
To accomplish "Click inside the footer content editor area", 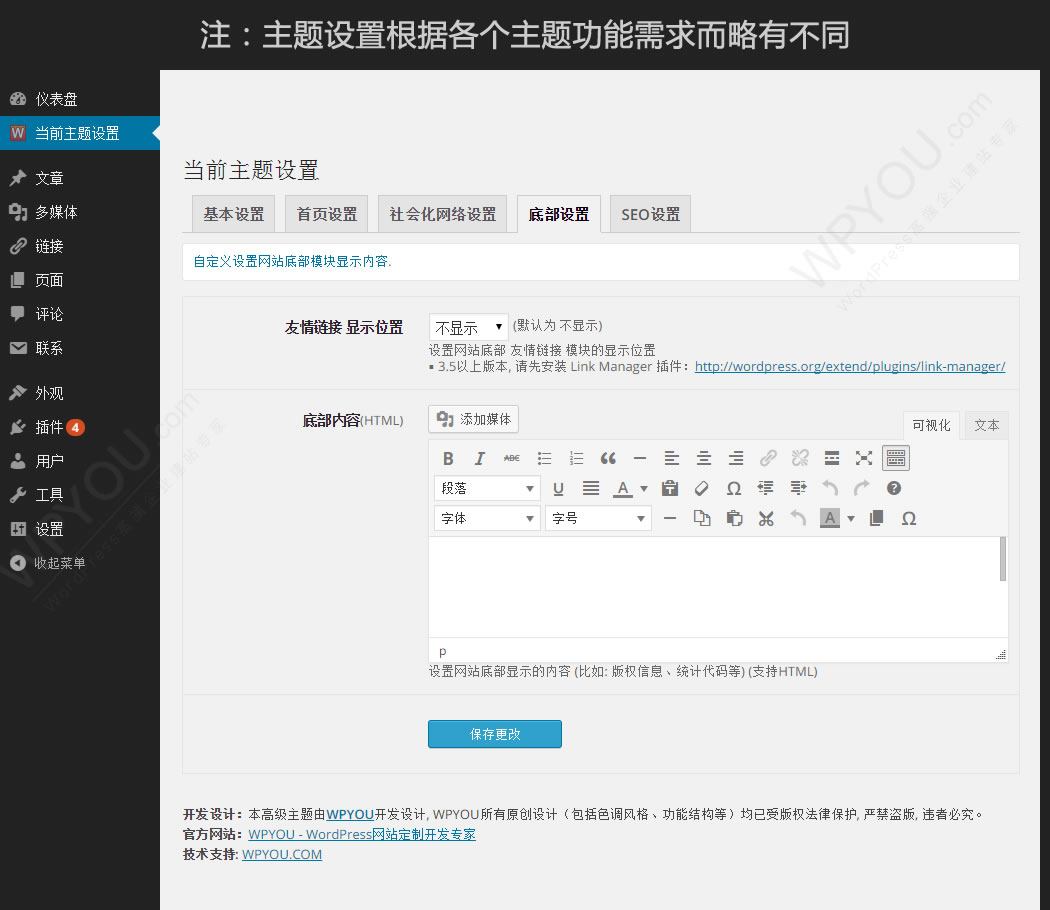I will [x=713, y=587].
